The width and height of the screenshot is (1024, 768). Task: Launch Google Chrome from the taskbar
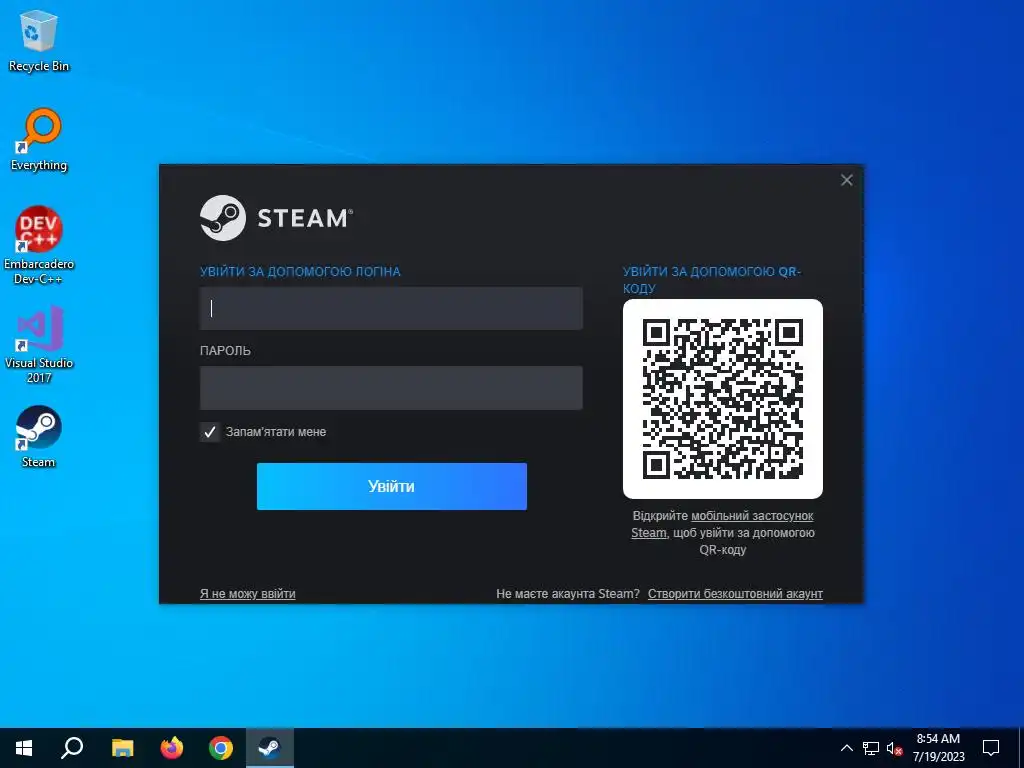[221, 748]
